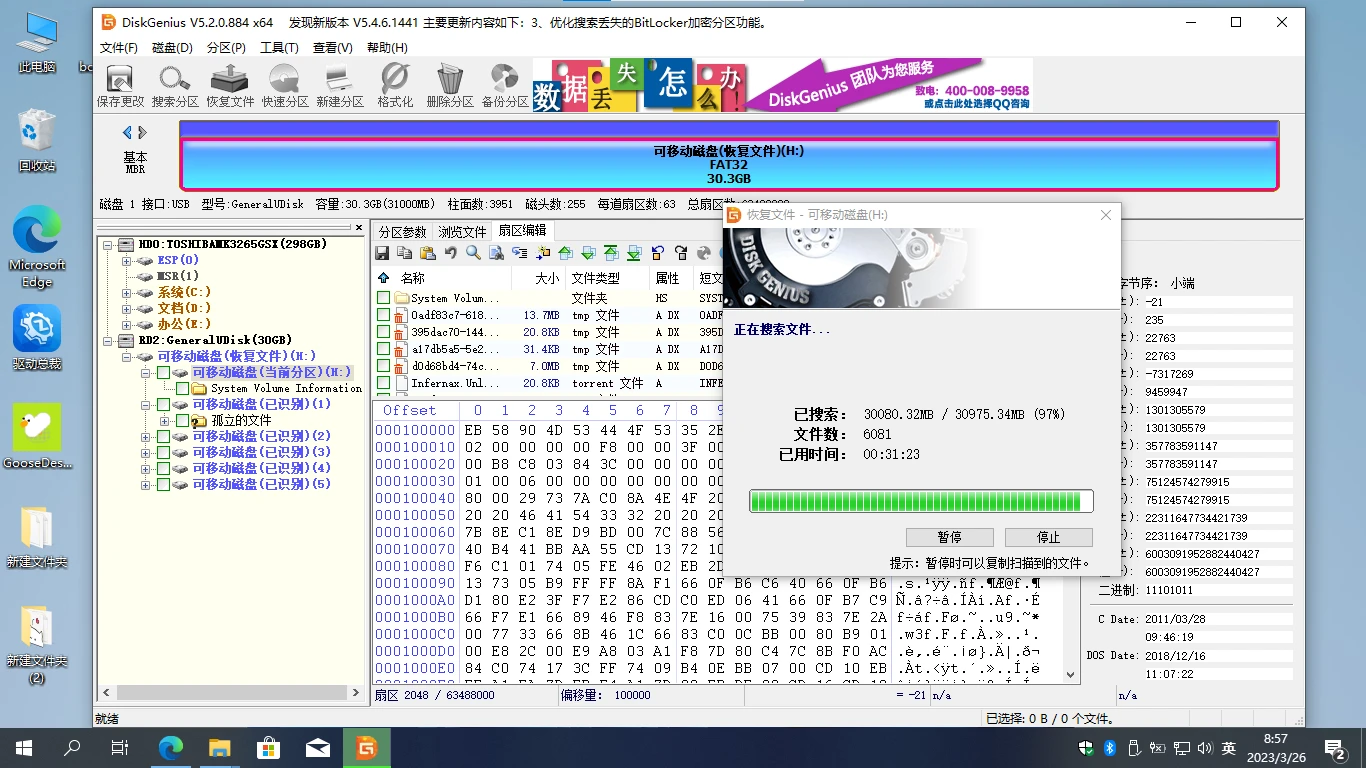1366x768 pixels.
Task: Check the a17db5a5-5e2... file checkbox
Action: point(384,349)
